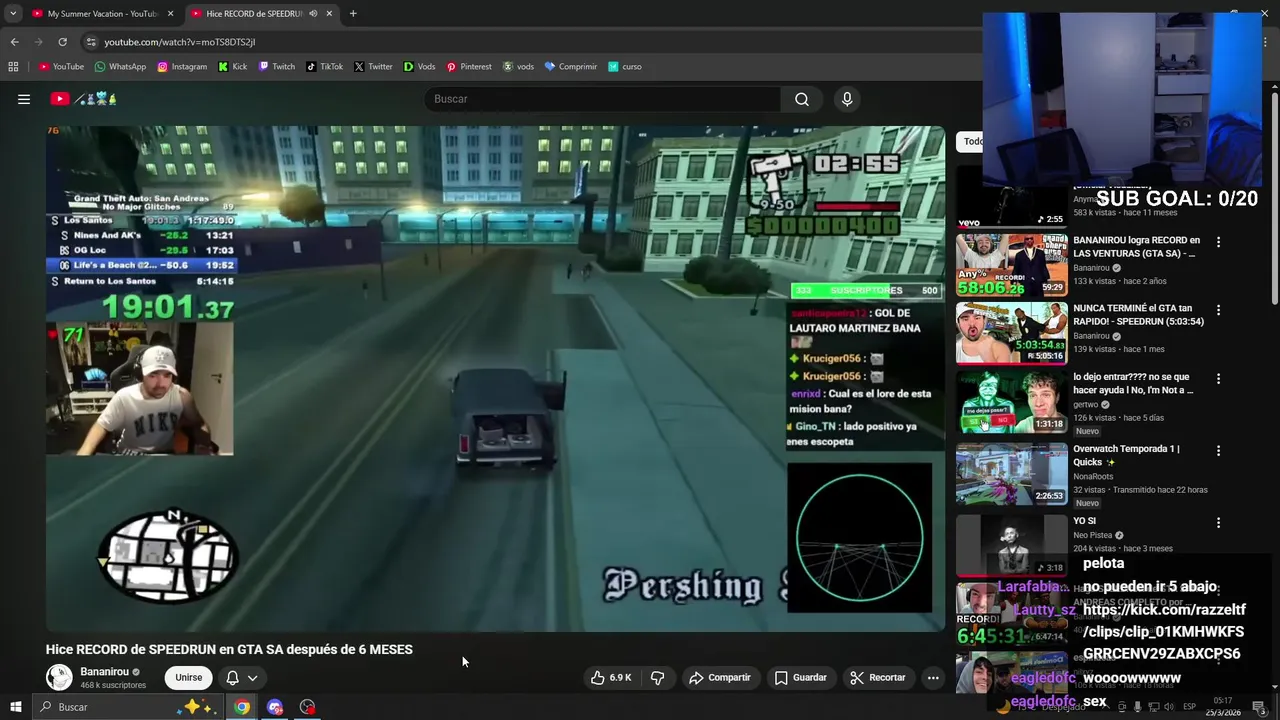Image resolution: width=1280 pixels, height=720 pixels.
Task: Open options for lo dejo entrar video
Action: tap(1218, 379)
